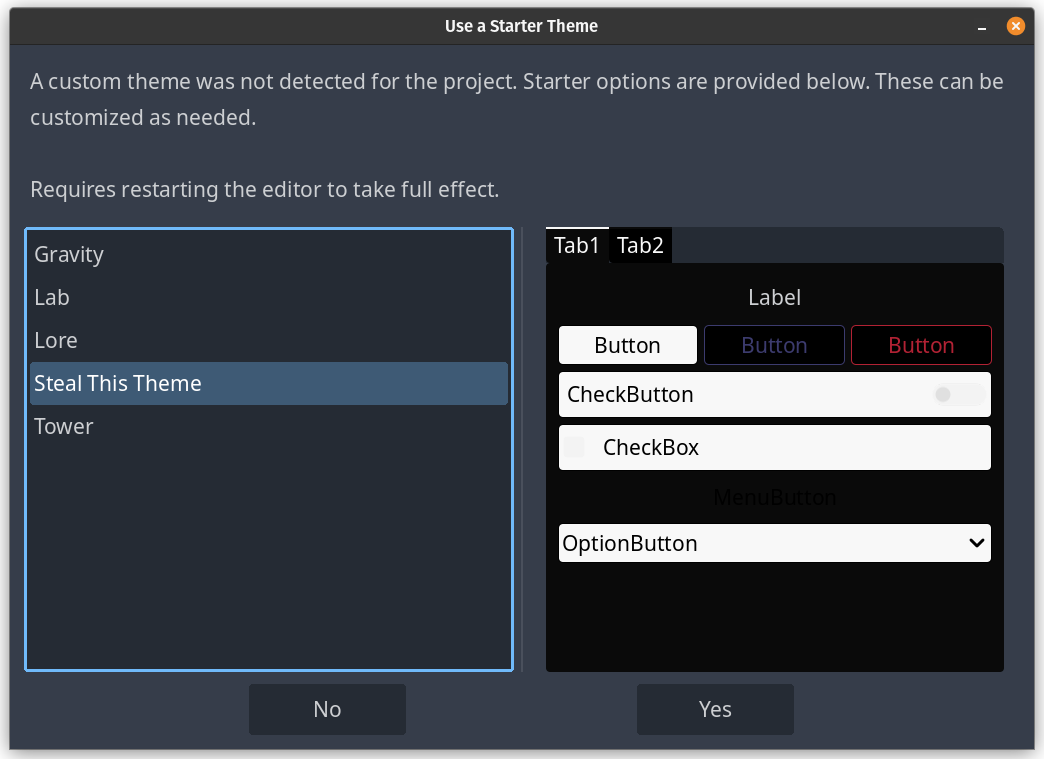Tick the CheckBox square
The image size is (1044, 759).
pyautogui.click(x=574, y=448)
